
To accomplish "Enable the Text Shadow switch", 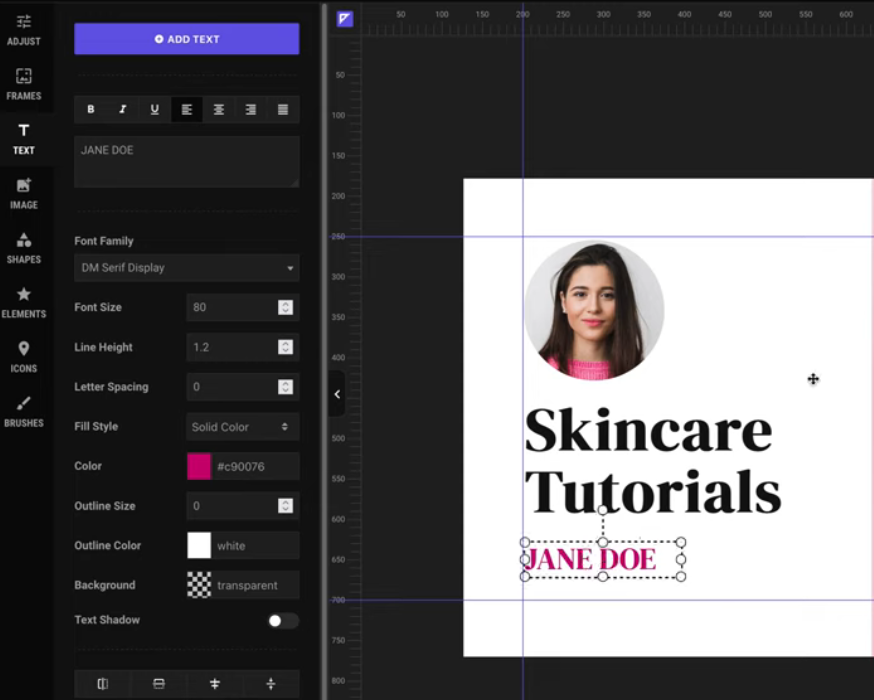I will [282, 621].
